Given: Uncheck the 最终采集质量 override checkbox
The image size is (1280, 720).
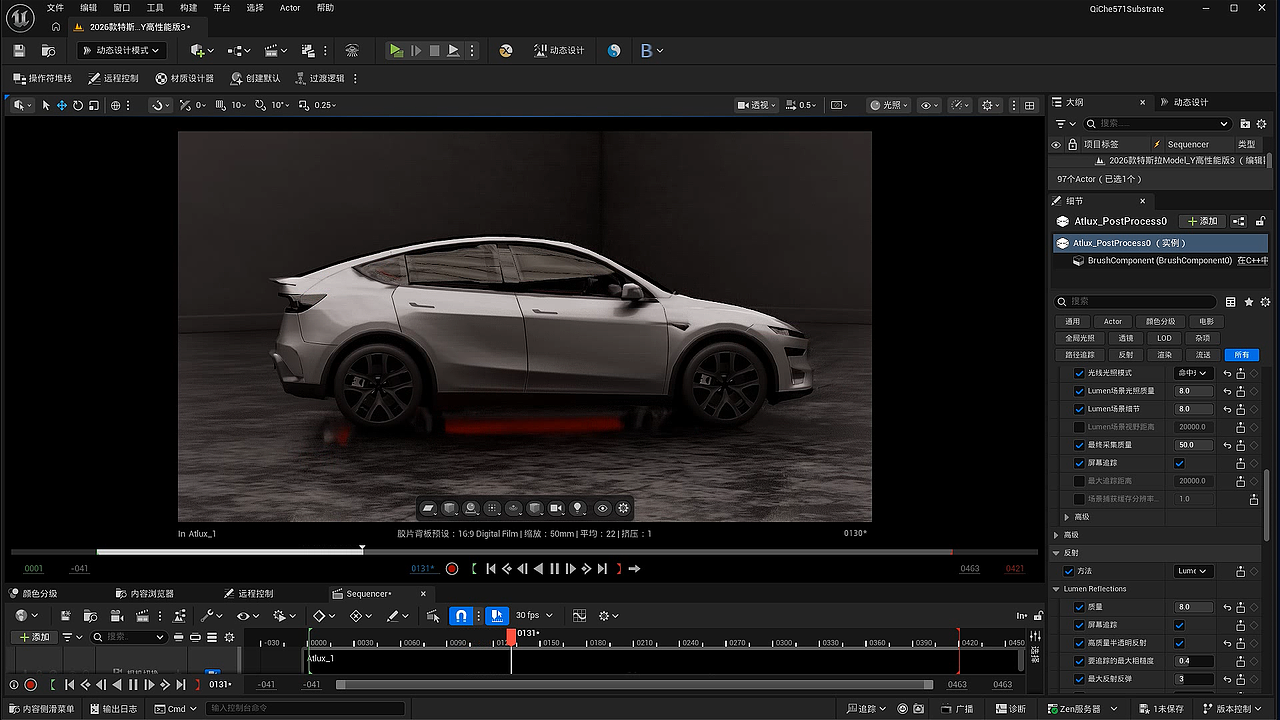Looking at the screenshot, I should 1079,445.
